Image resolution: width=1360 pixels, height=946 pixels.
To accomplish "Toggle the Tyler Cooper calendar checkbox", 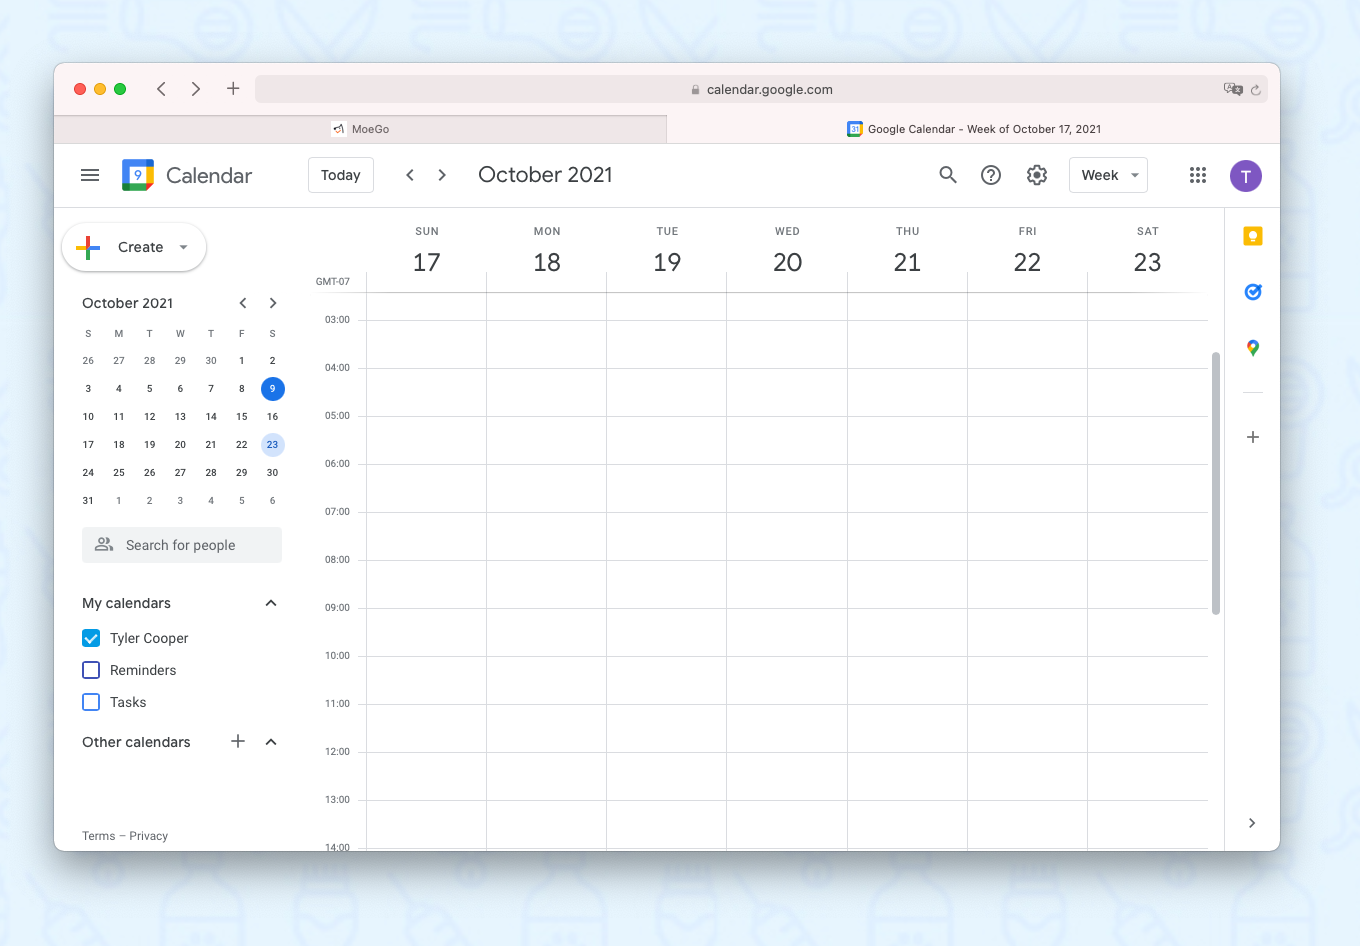I will tap(91, 638).
